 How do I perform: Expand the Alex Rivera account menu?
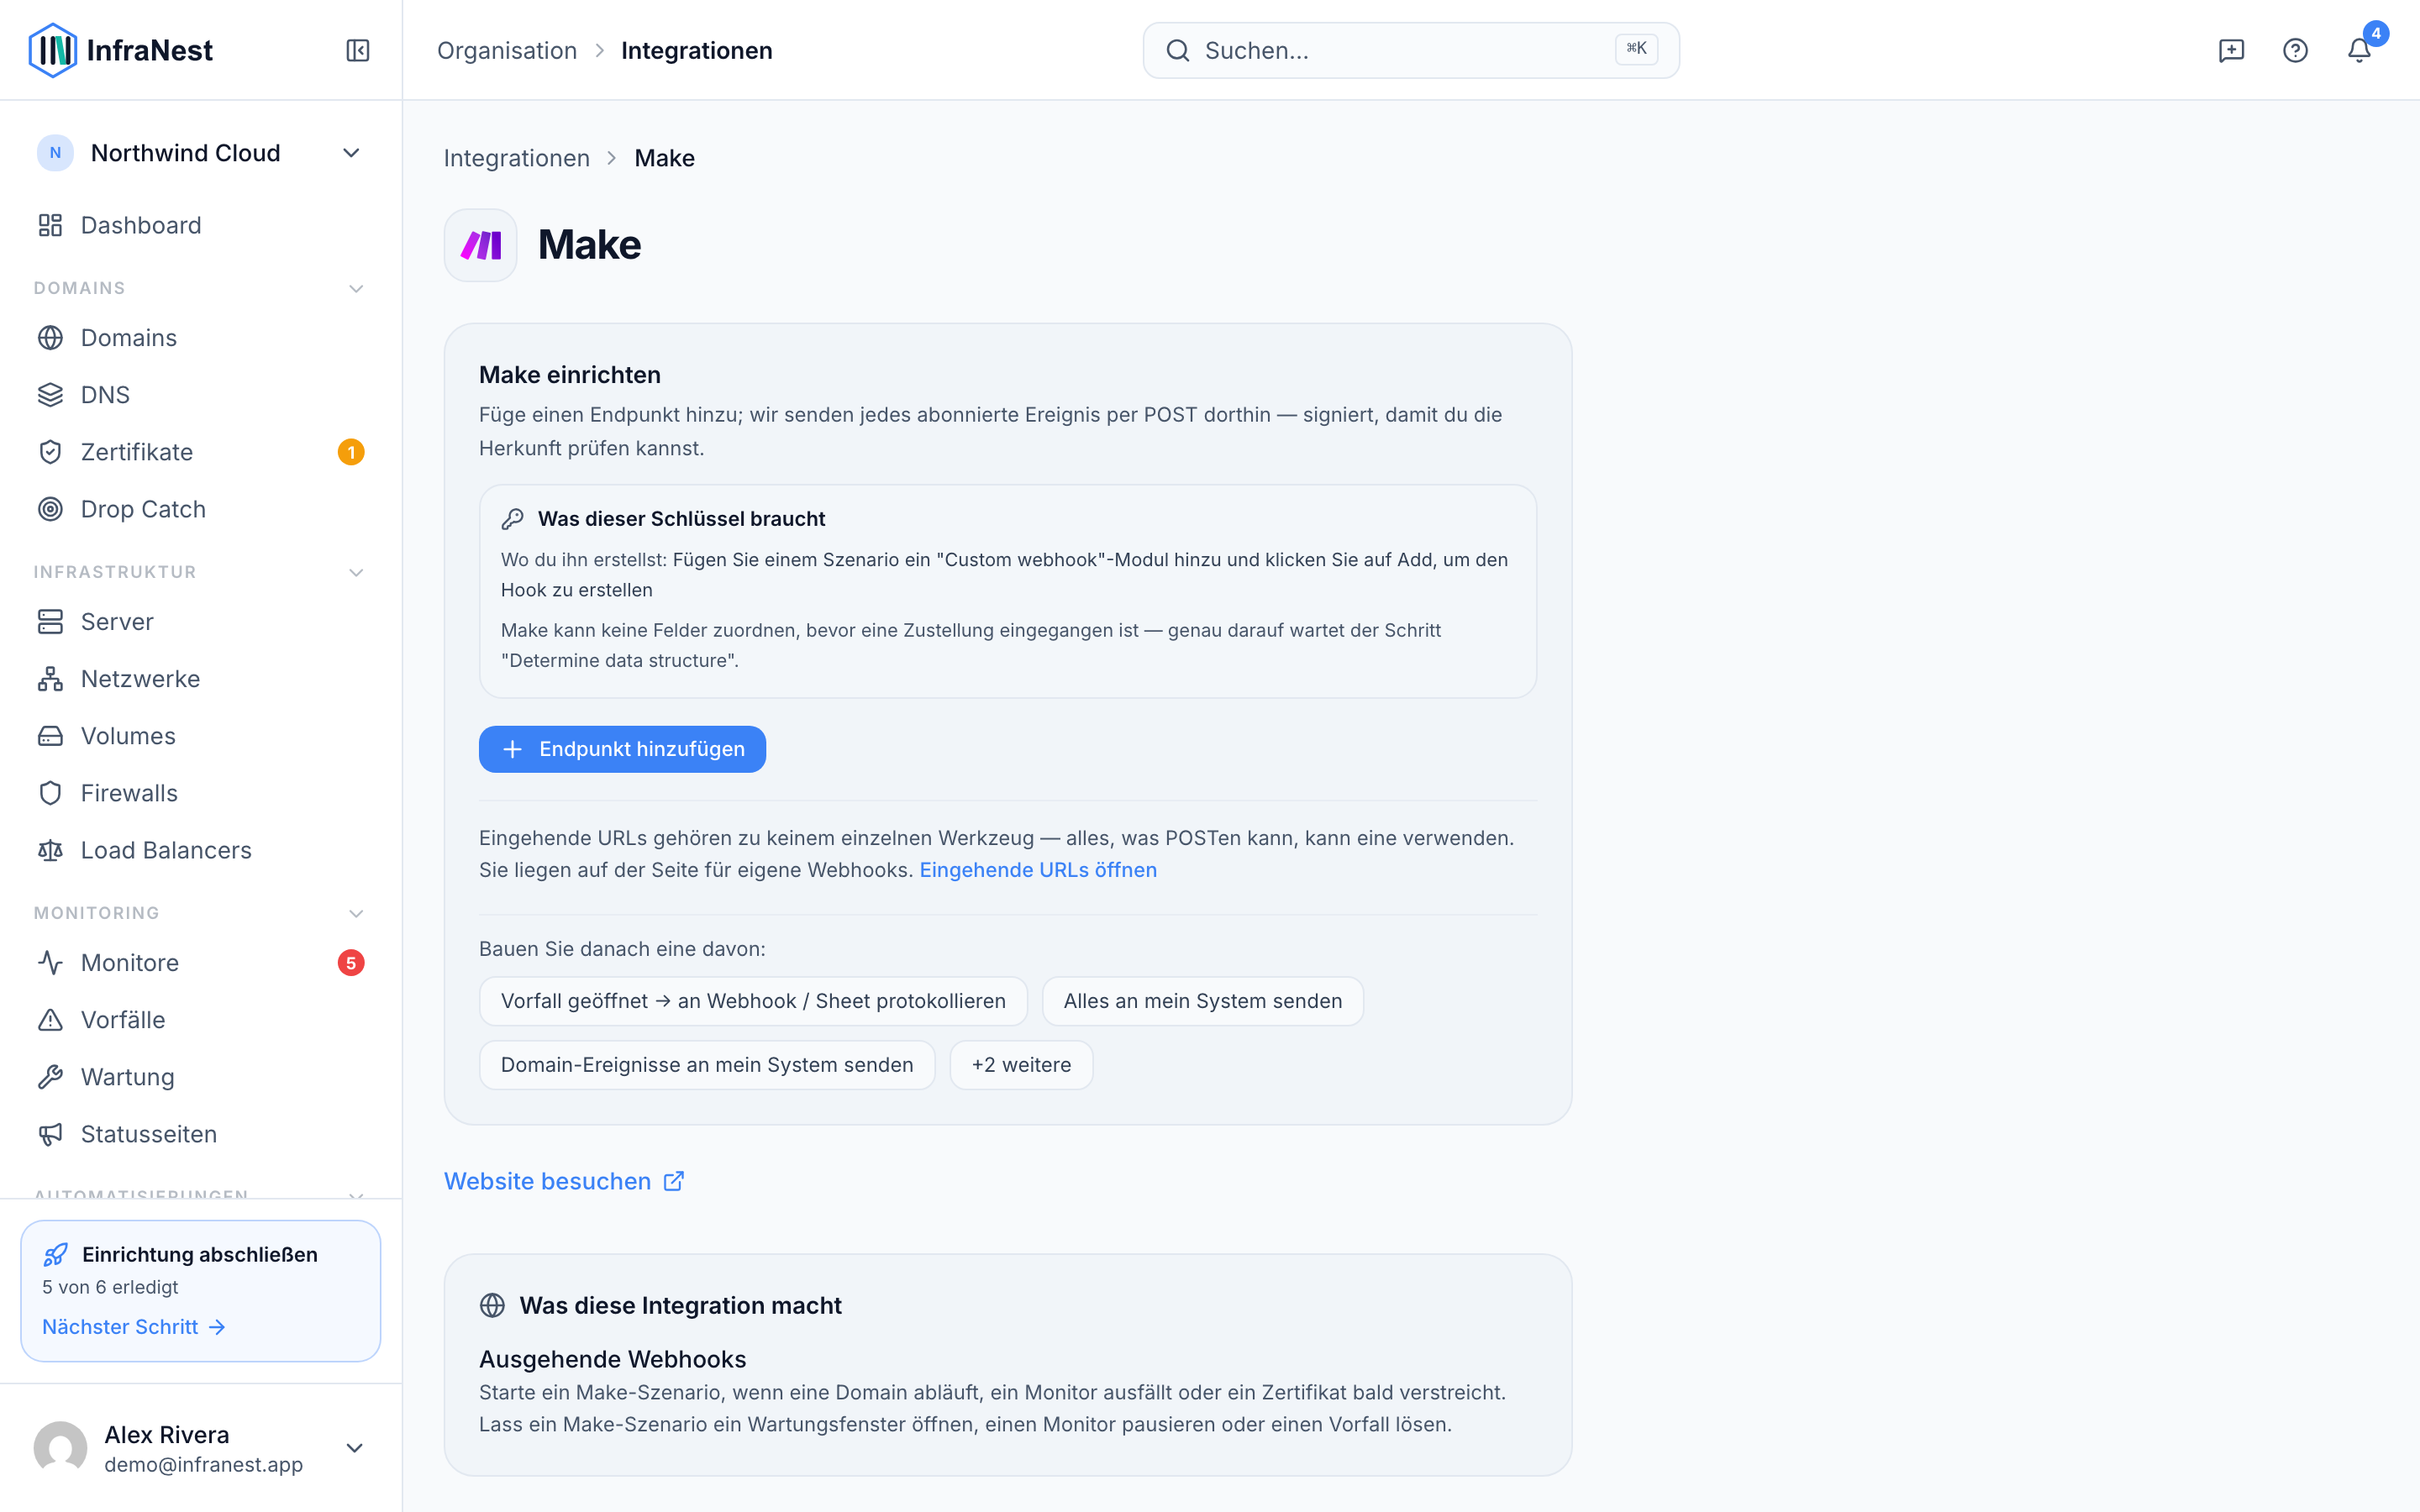[354, 1448]
